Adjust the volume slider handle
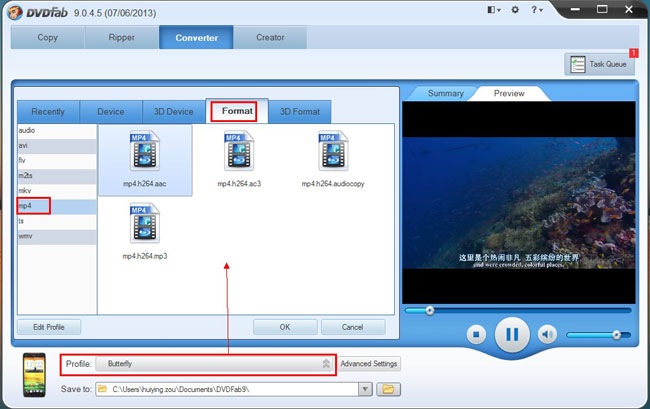The width and height of the screenshot is (650, 409). pyautogui.click(x=616, y=335)
